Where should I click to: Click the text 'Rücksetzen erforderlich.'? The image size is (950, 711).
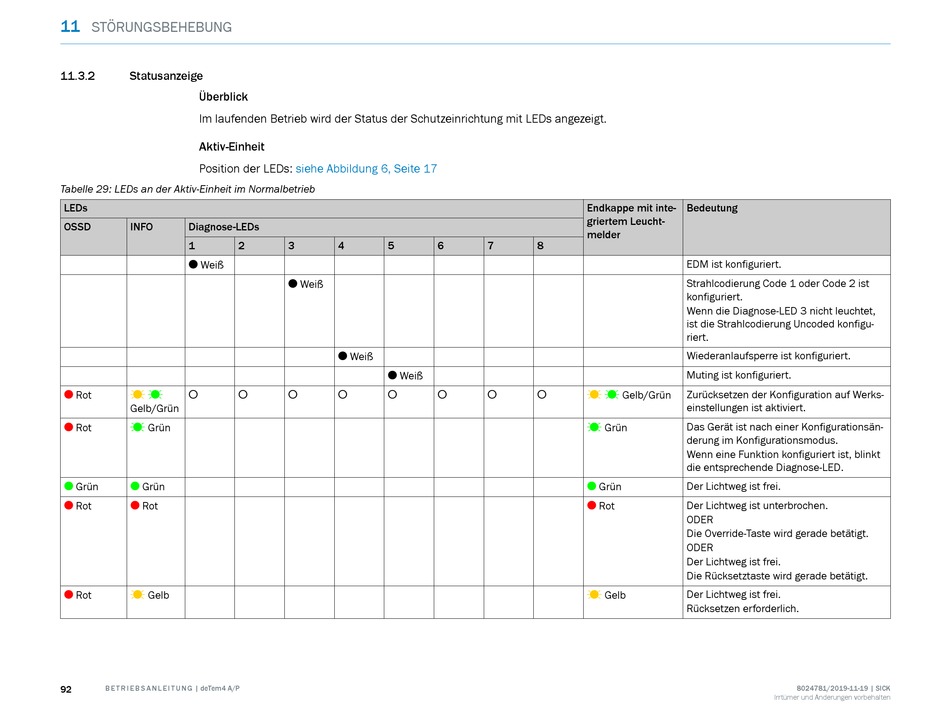[742, 609]
